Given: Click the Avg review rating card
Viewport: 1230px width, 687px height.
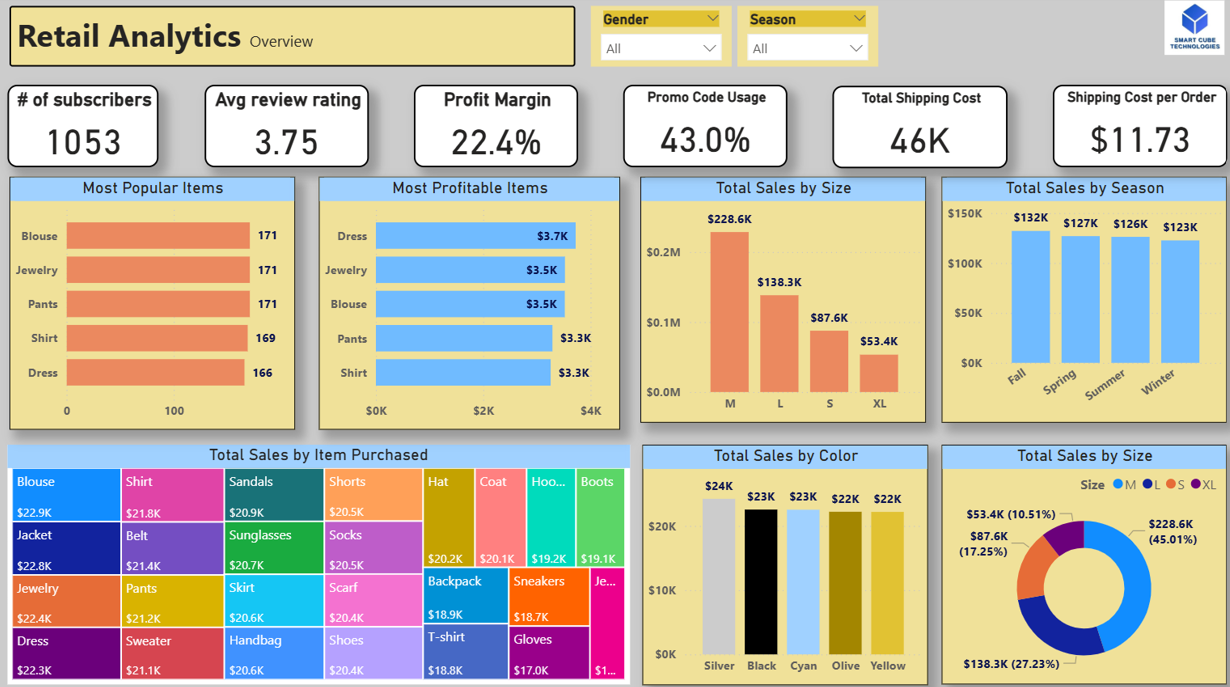Looking at the screenshot, I should click(286, 126).
